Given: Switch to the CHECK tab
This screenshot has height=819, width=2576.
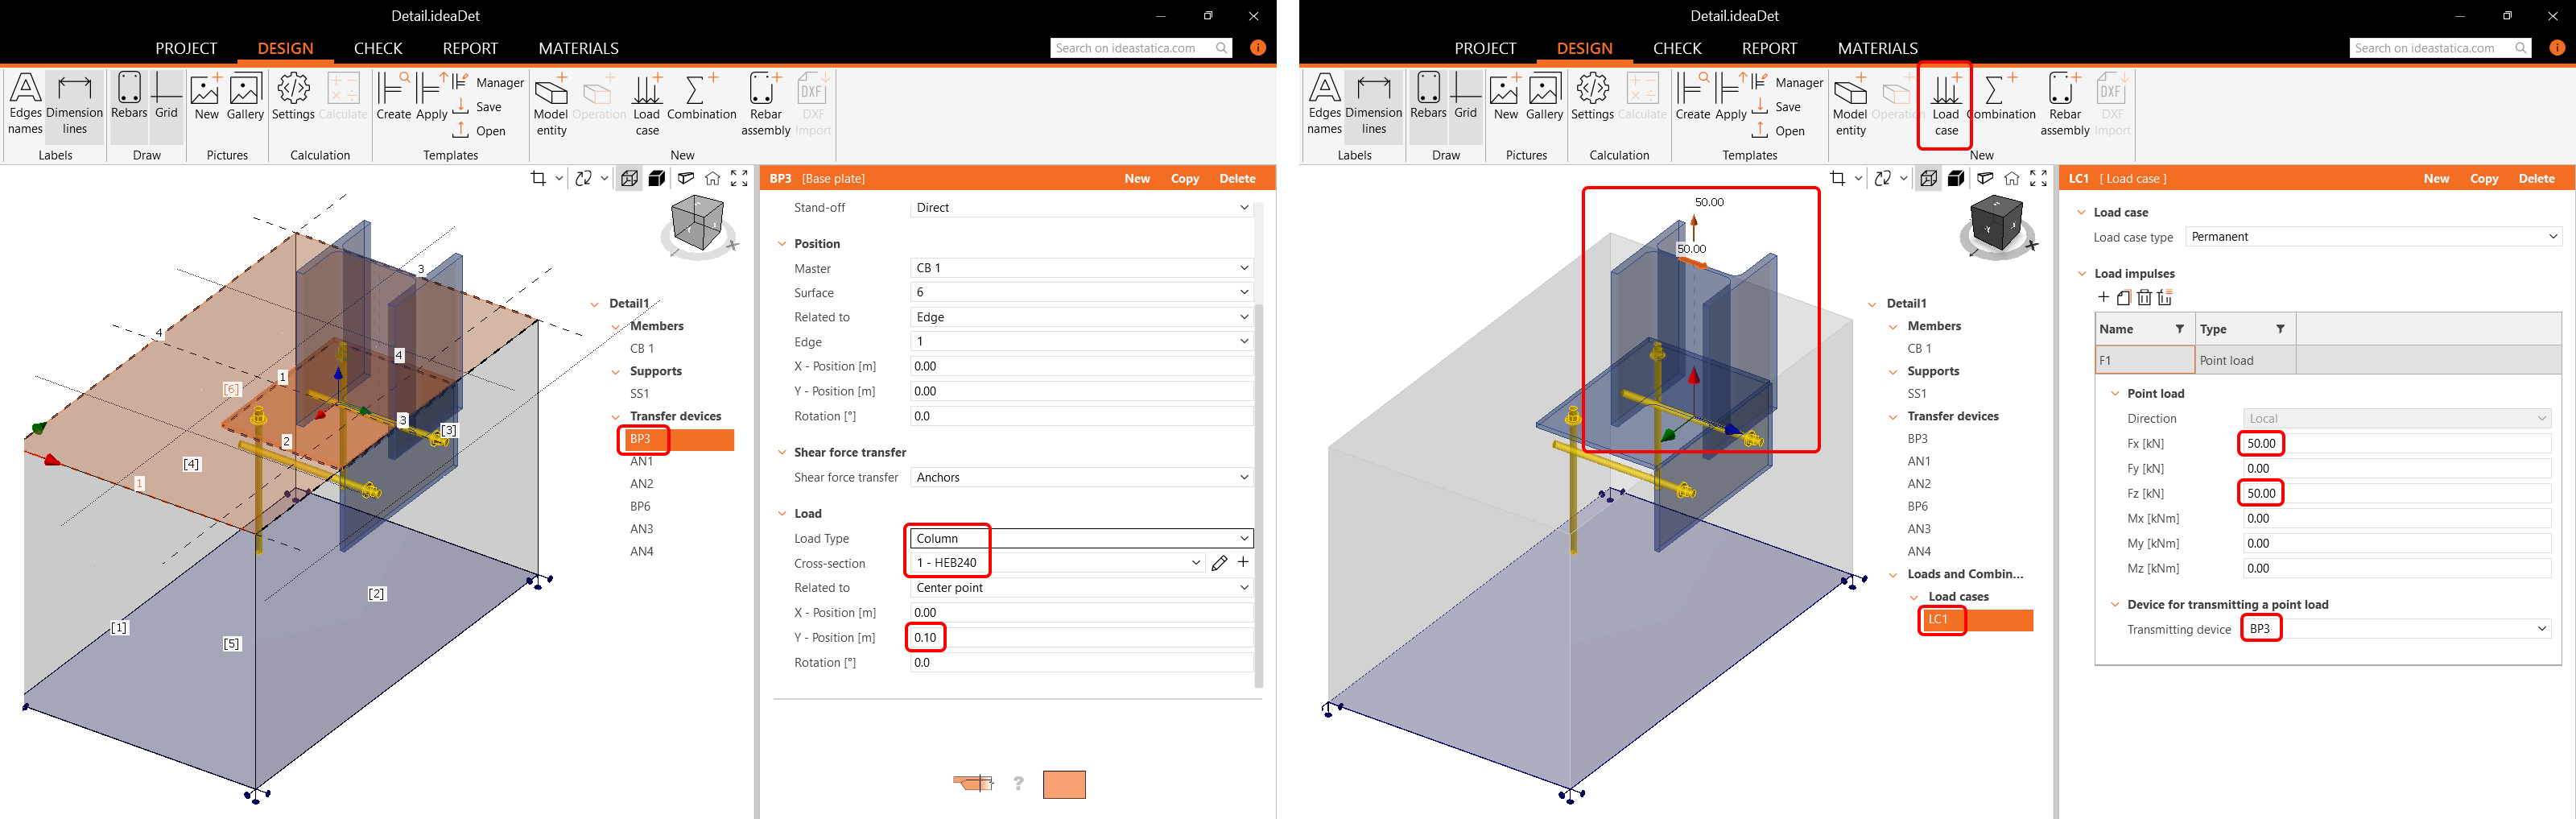Looking at the screenshot, I should click(377, 47).
